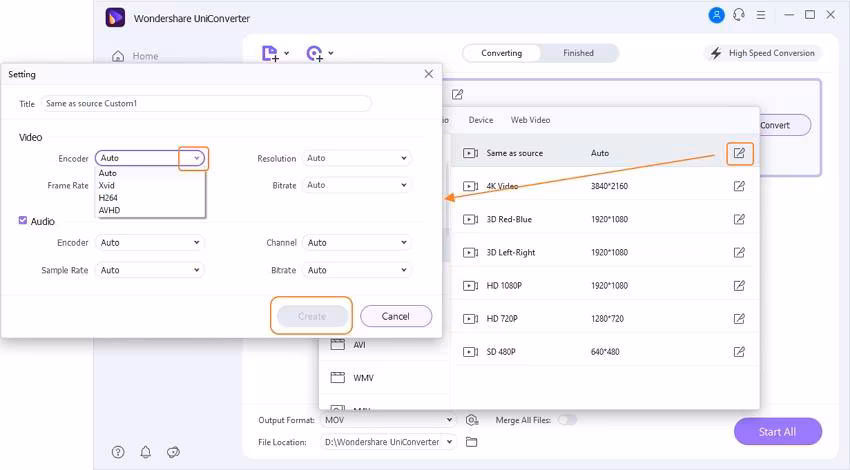
Task: Click the WMV format icon
Action: [x=338, y=377]
